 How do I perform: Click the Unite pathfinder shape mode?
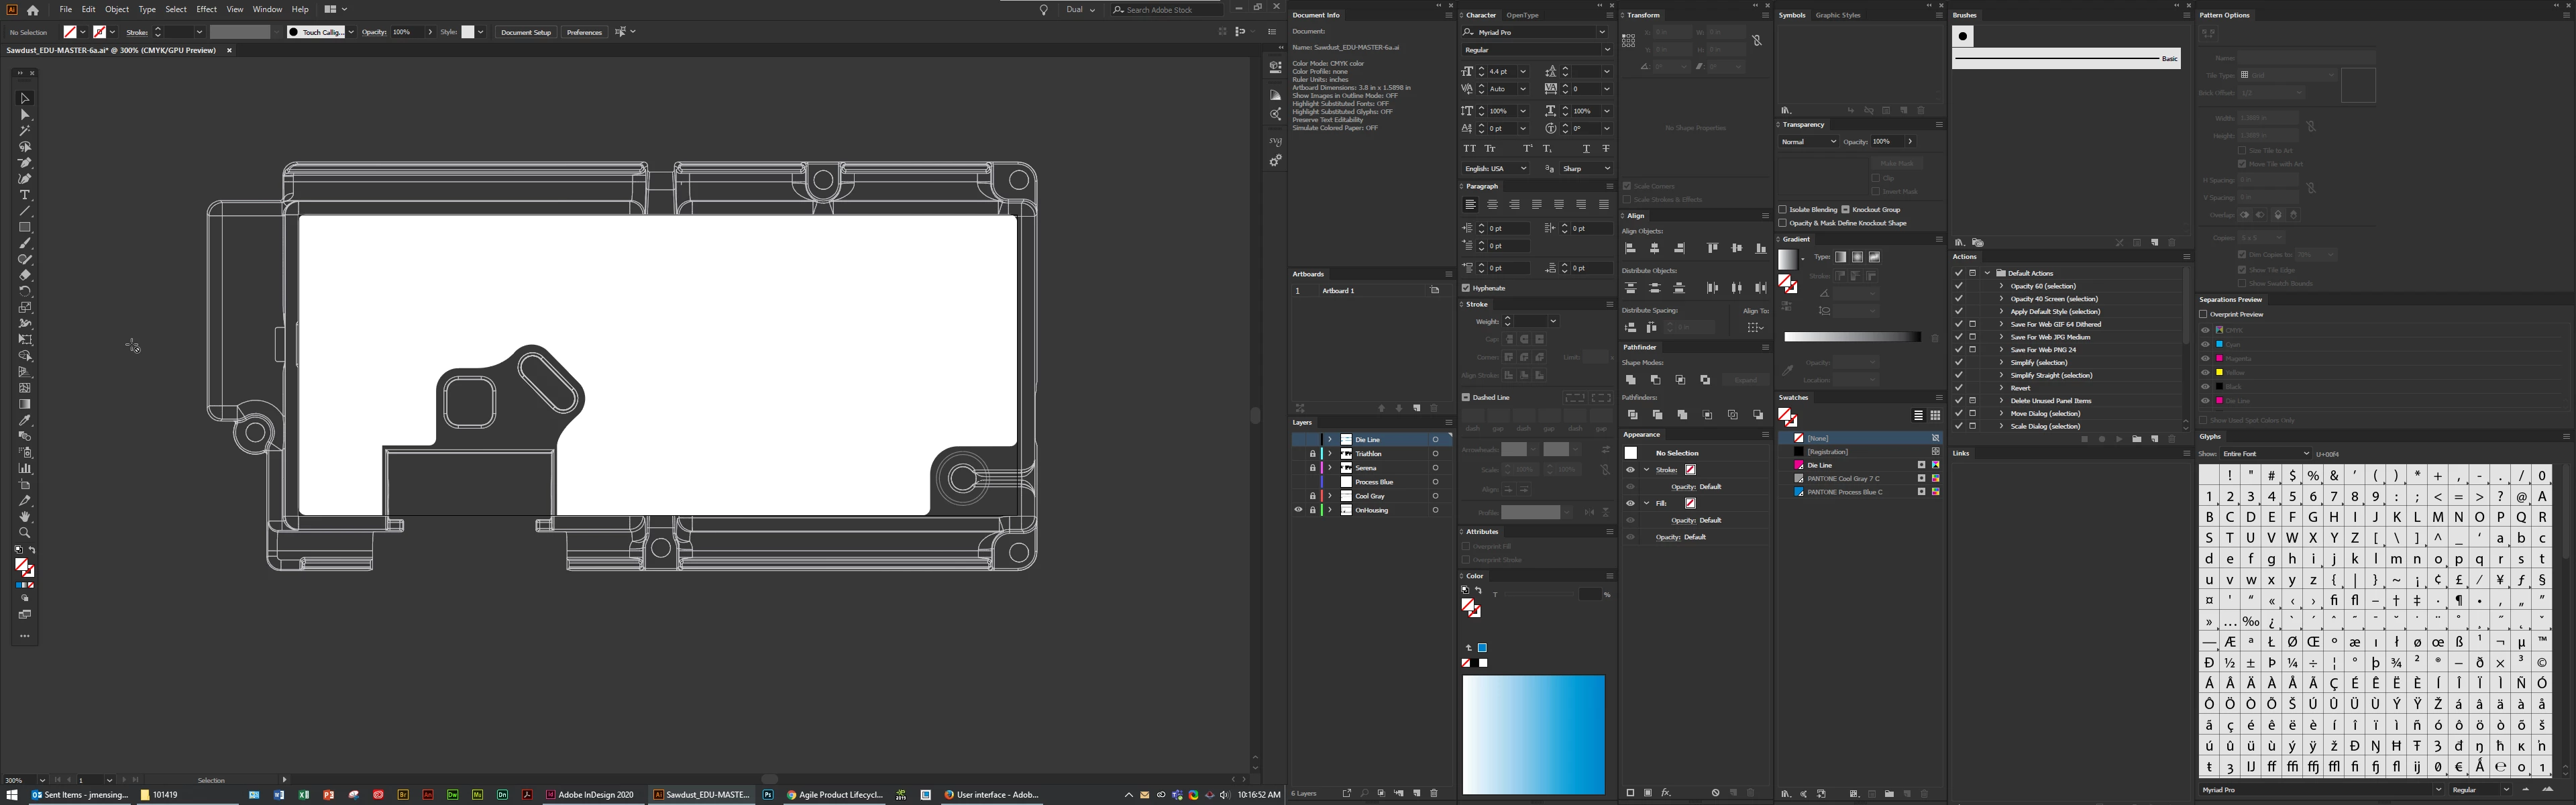1631,380
